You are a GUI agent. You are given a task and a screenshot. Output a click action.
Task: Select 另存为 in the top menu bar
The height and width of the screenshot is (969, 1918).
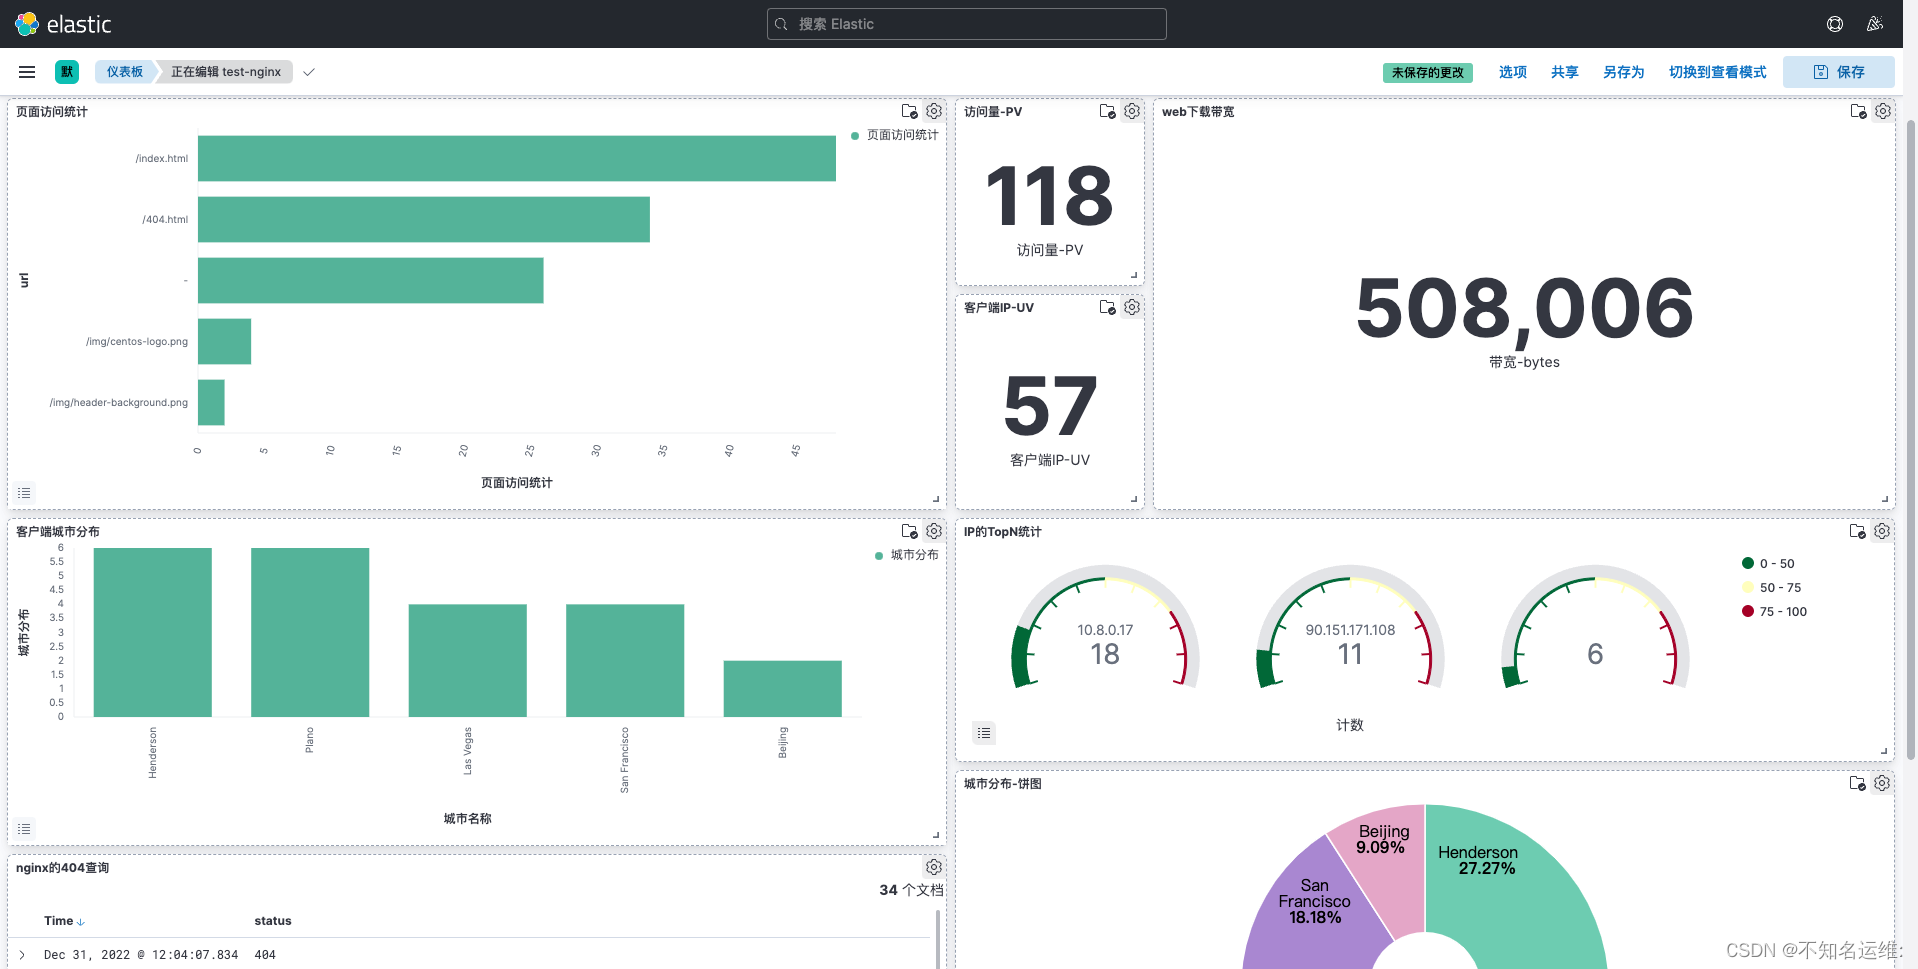(1623, 71)
